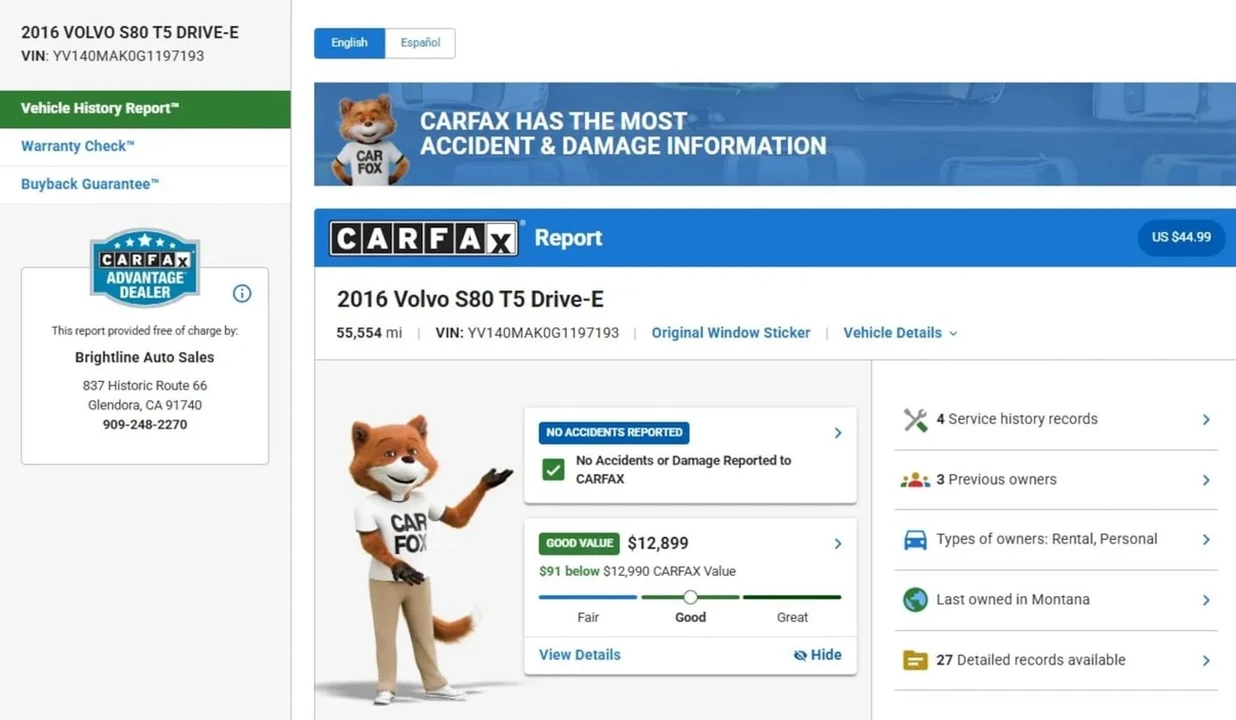This screenshot has height=720, width=1236.
Task: Open Buyback Guarantee in the sidebar
Action: [145, 185]
